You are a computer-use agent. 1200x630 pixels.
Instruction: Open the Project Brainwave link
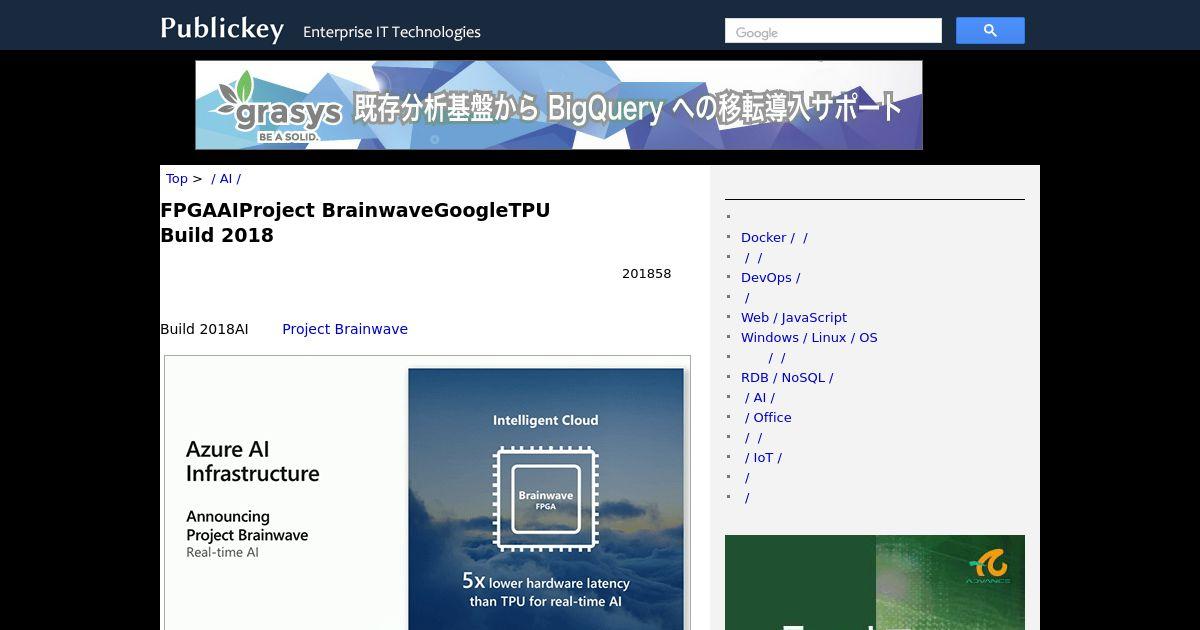345,329
